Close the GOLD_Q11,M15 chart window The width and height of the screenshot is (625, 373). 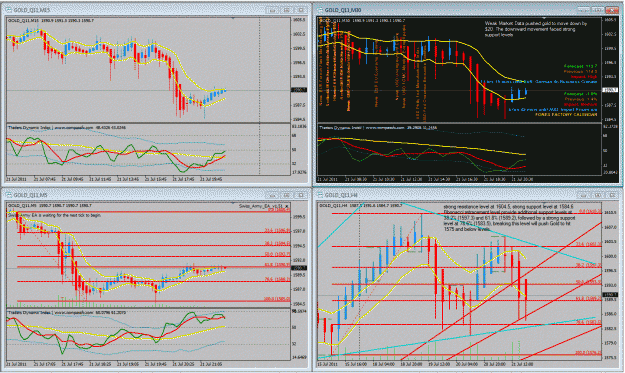click(301, 10)
